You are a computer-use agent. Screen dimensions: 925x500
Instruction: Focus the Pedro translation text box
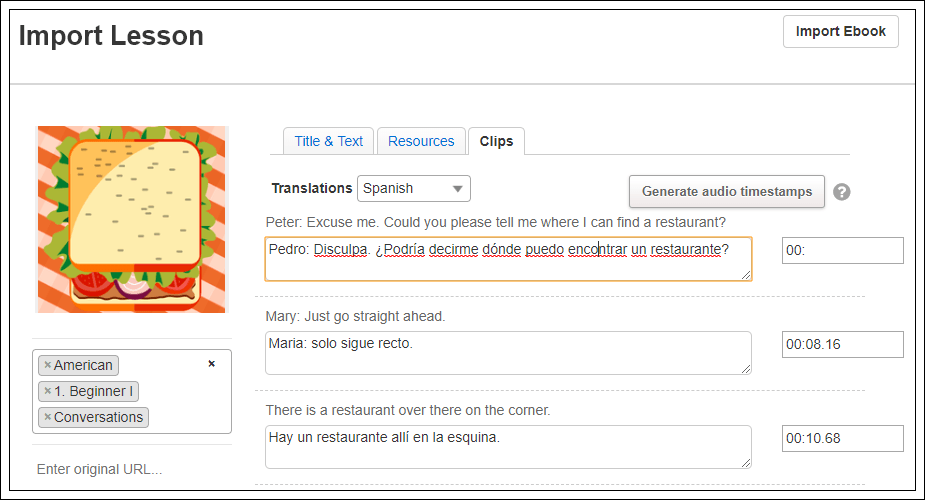pyautogui.click(x=508, y=259)
